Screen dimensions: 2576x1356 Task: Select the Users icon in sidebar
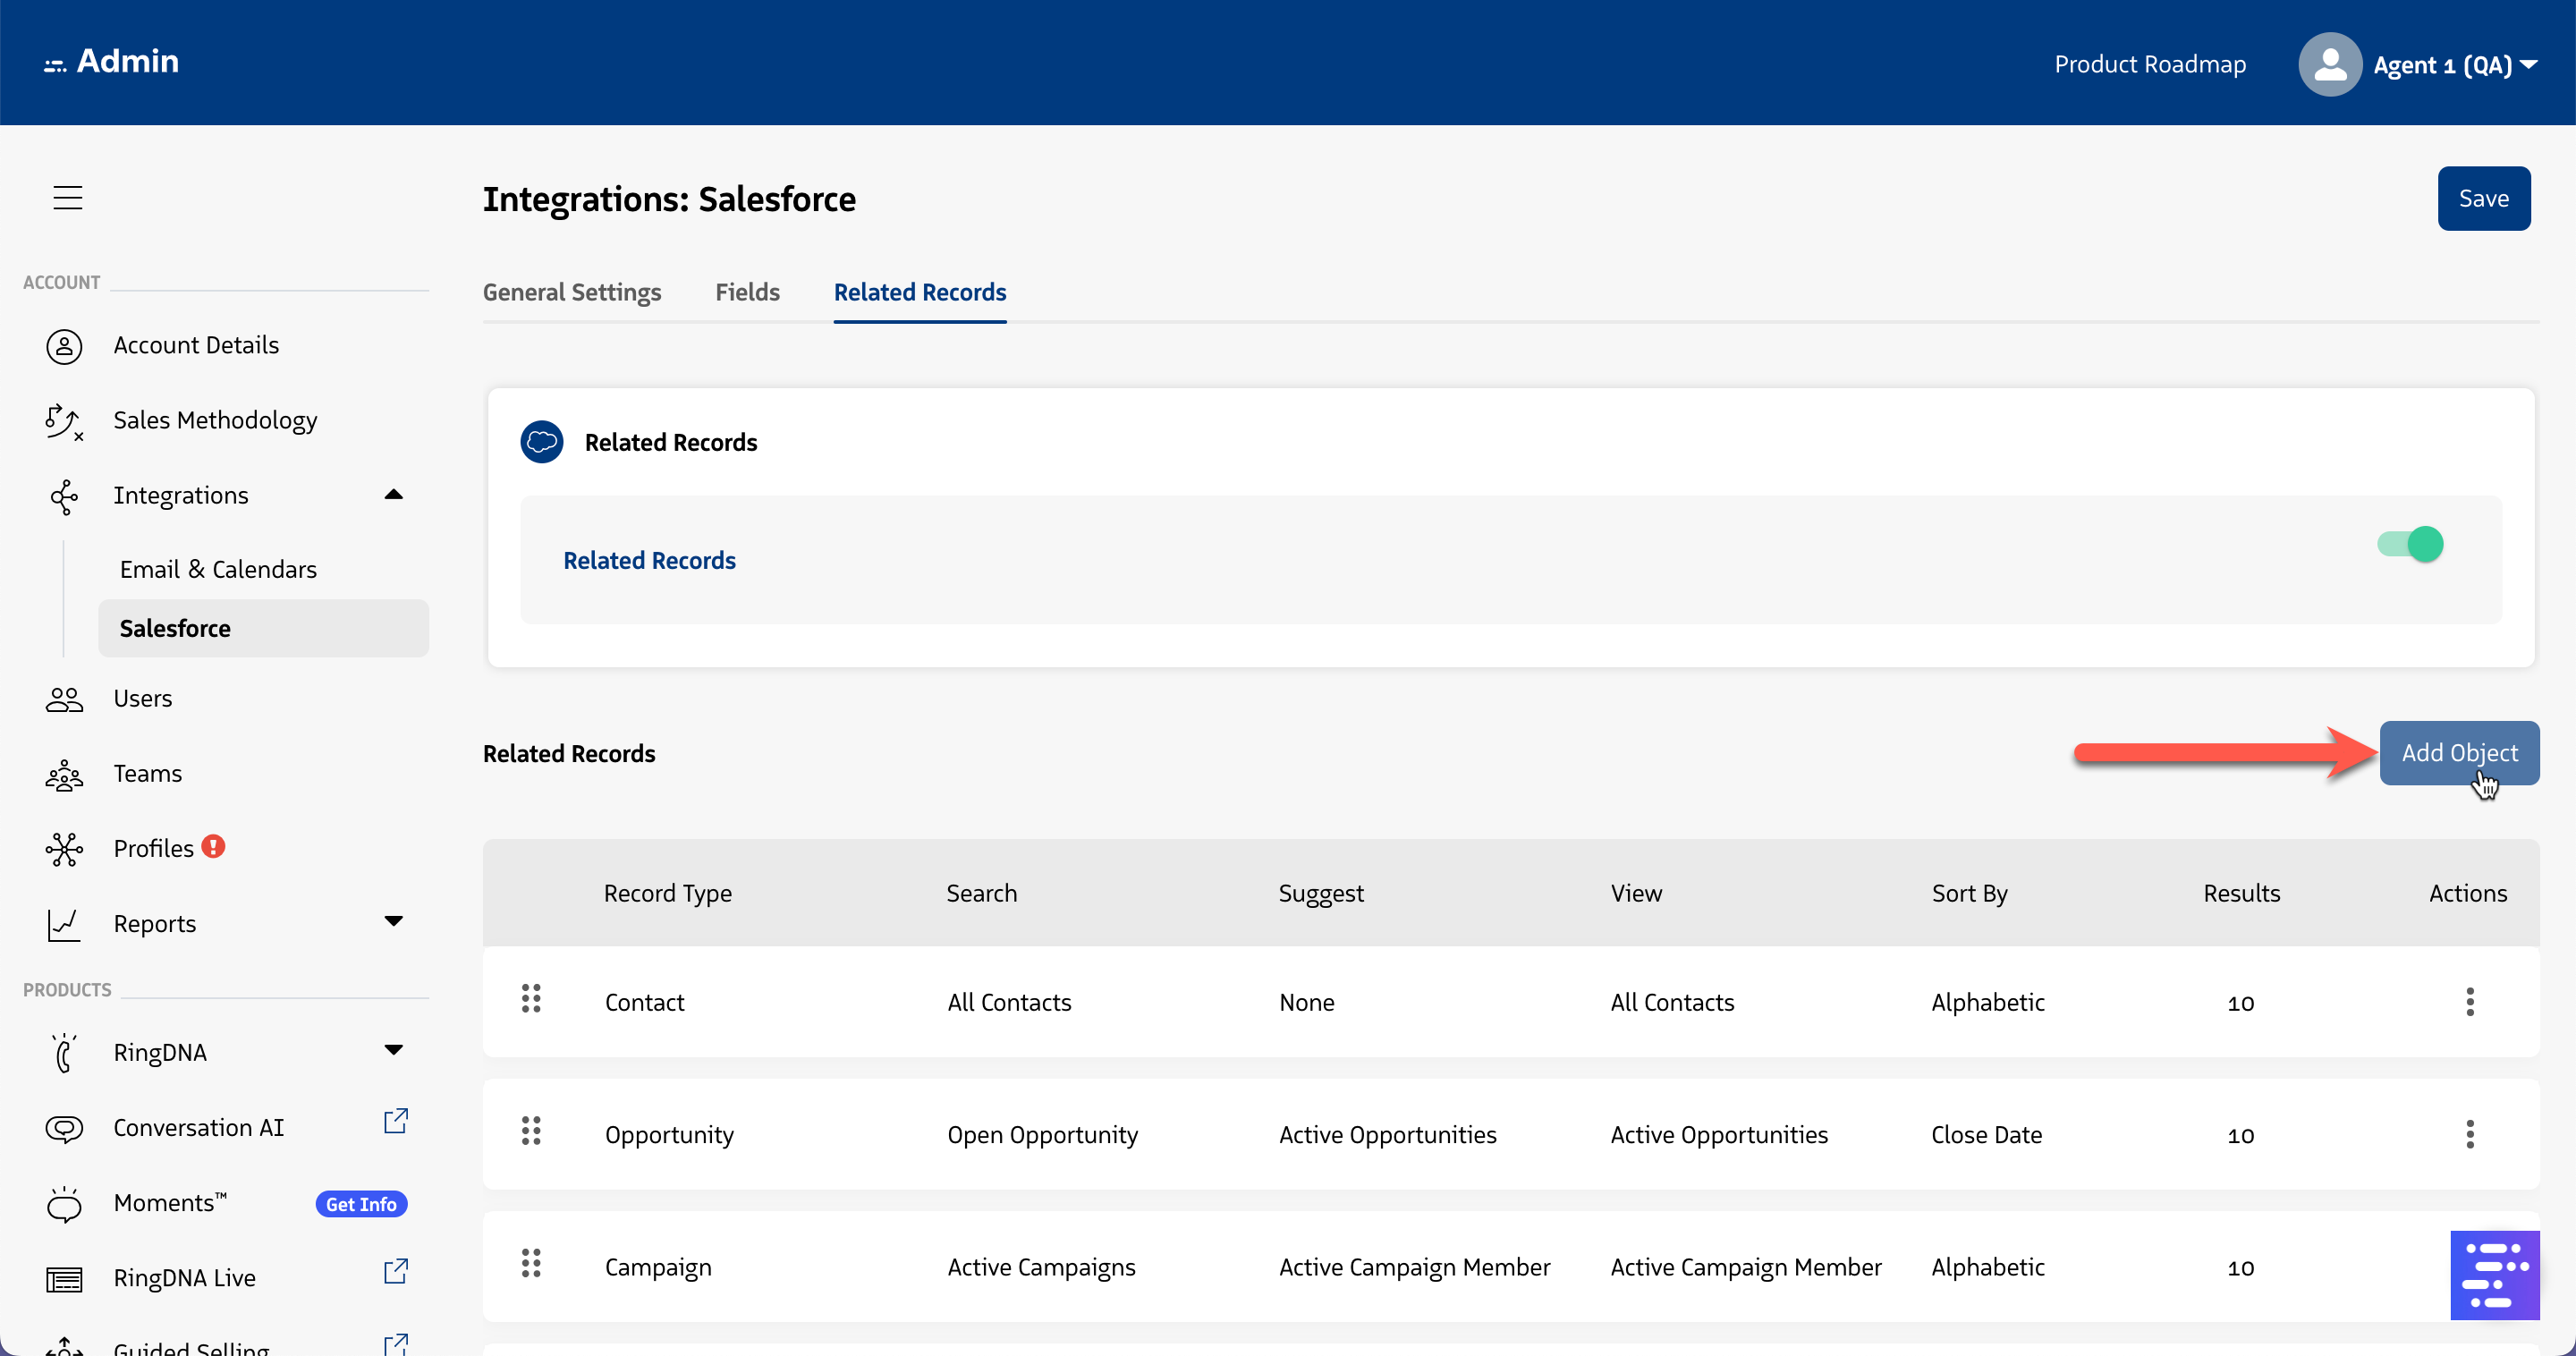(64, 698)
